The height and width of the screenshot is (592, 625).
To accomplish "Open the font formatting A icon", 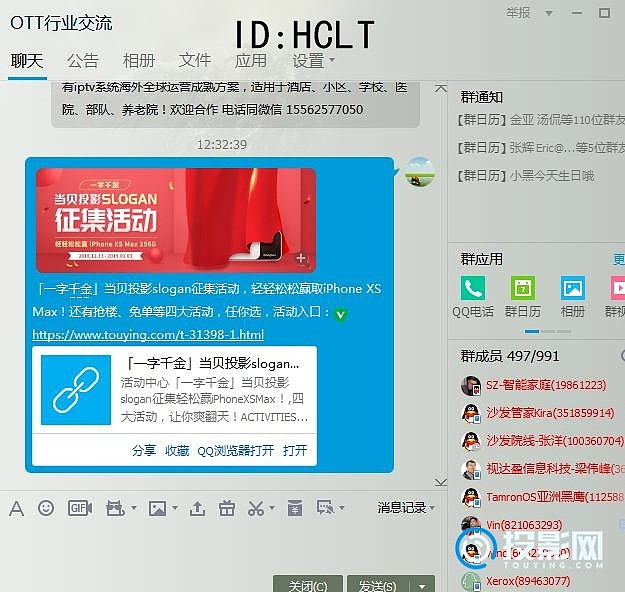I will point(16,508).
